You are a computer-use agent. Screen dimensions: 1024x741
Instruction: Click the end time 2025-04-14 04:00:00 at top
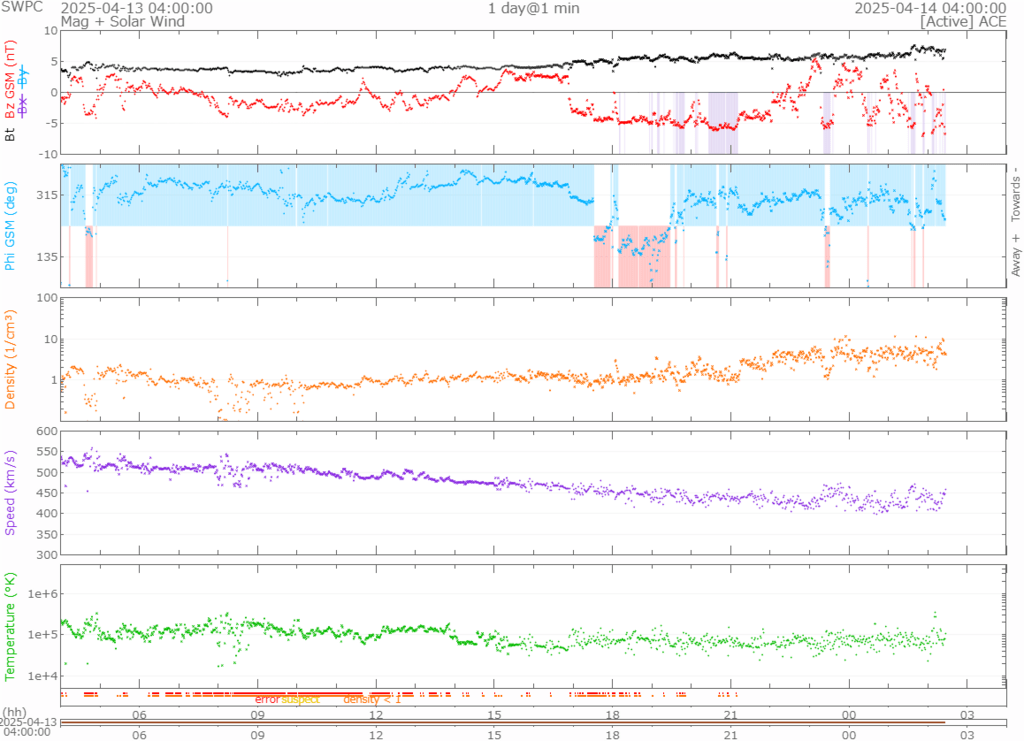(x=930, y=8)
